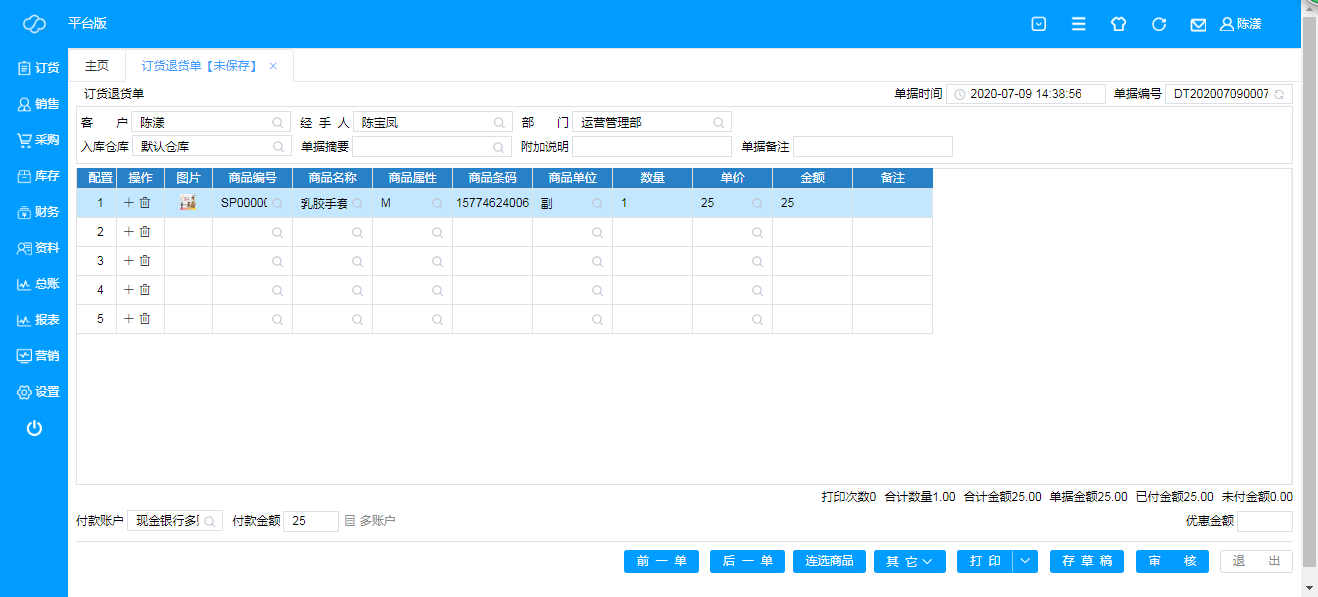Screen dimensions: 1318x597
Task: Click the 前一单 button
Action: [x=661, y=561]
